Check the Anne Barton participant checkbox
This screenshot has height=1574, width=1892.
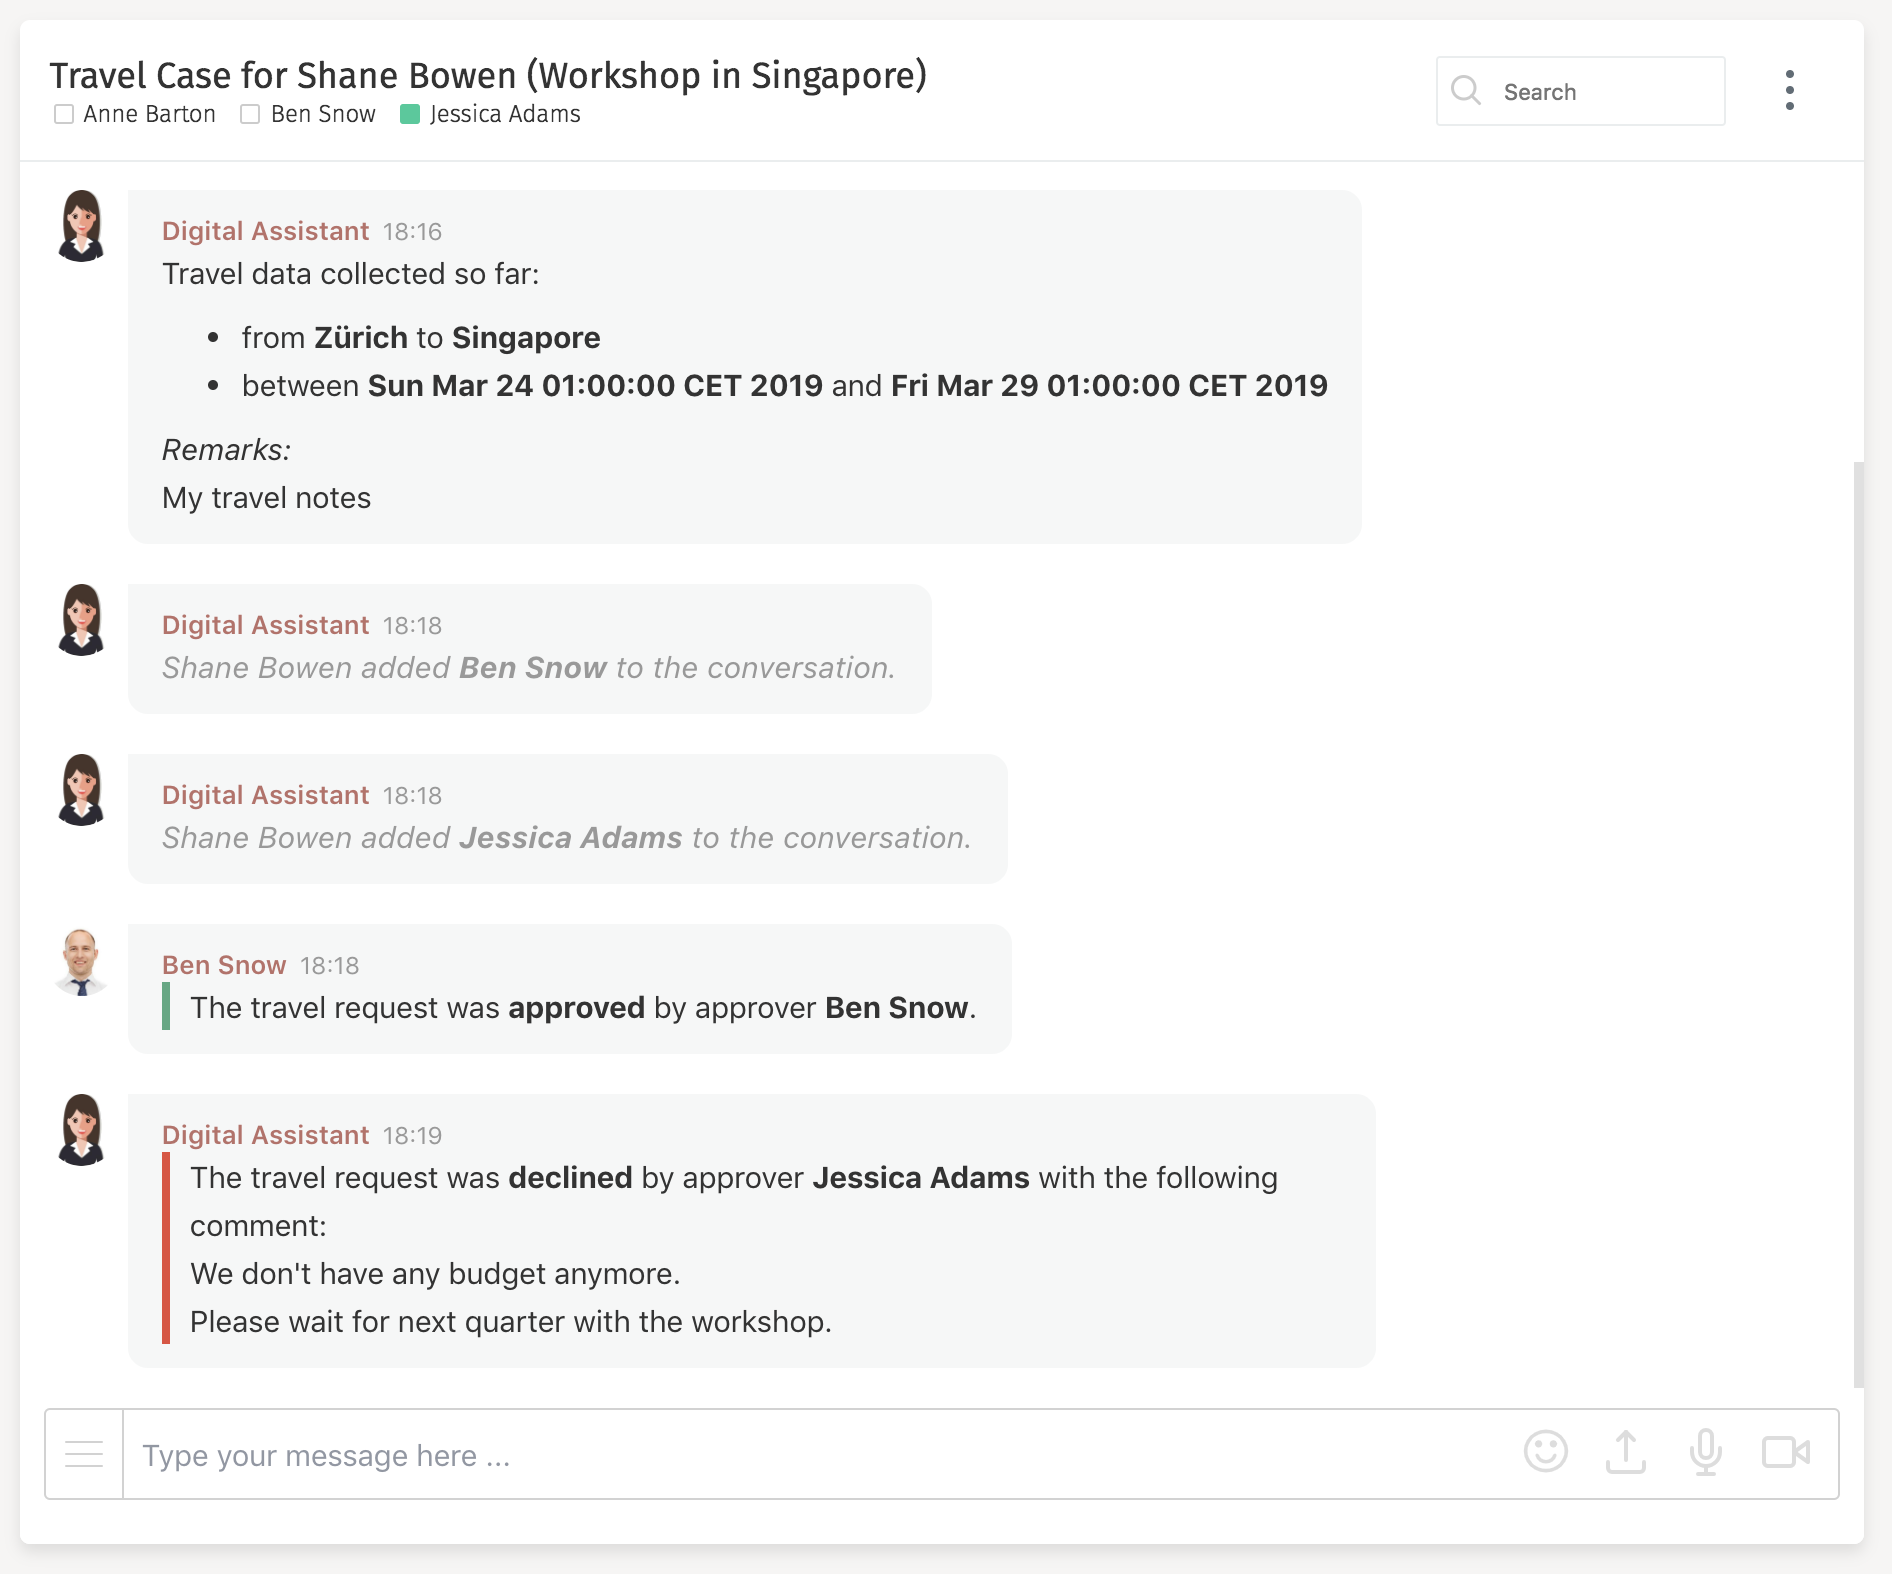(x=63, y=114)
